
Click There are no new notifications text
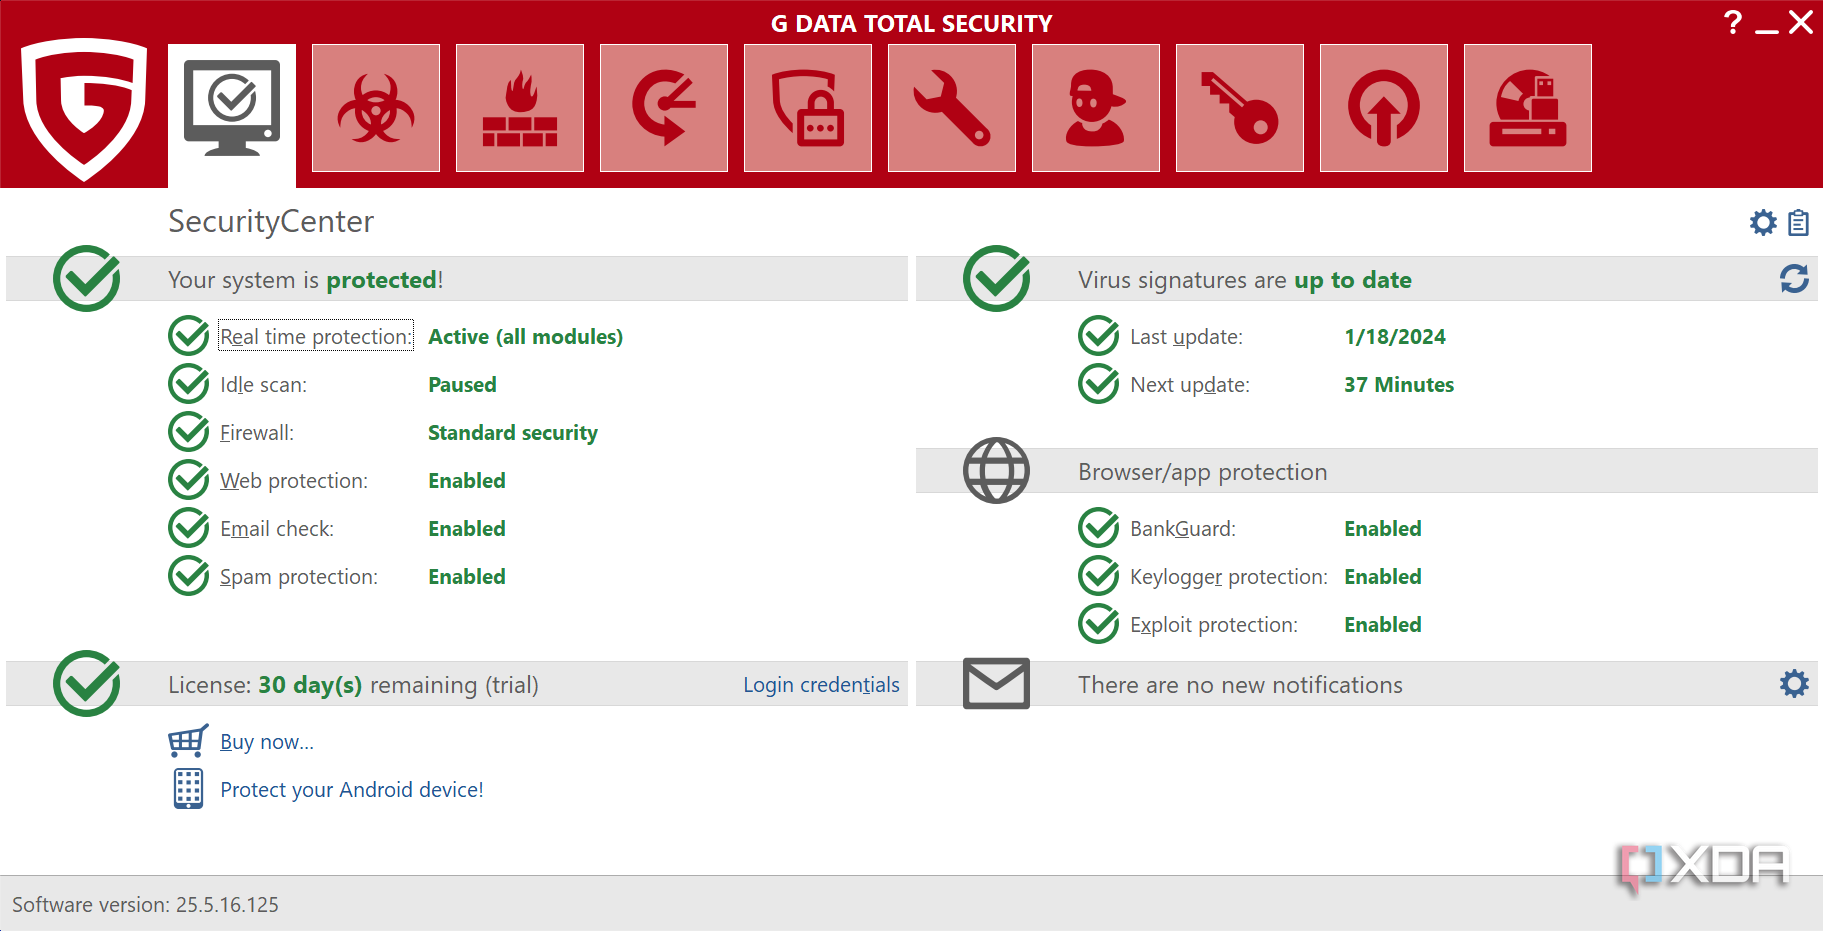pyautogui.click(x=1240, y=685)
